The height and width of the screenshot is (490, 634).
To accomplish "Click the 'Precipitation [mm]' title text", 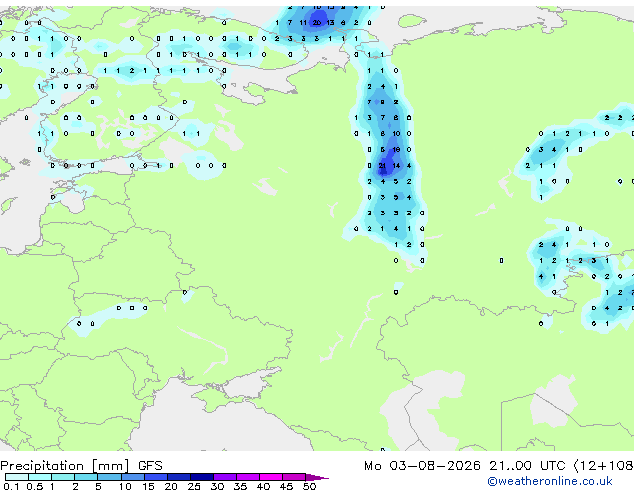I will (x=64, y=466).
